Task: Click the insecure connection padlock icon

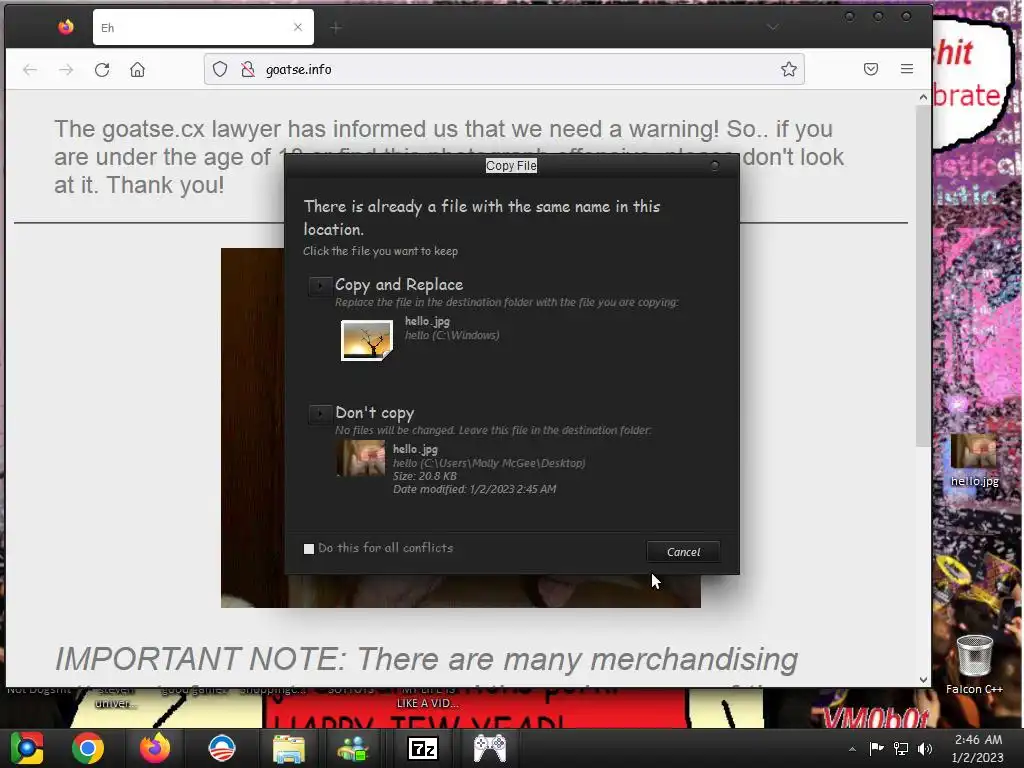Action: (x=248, y=69)
